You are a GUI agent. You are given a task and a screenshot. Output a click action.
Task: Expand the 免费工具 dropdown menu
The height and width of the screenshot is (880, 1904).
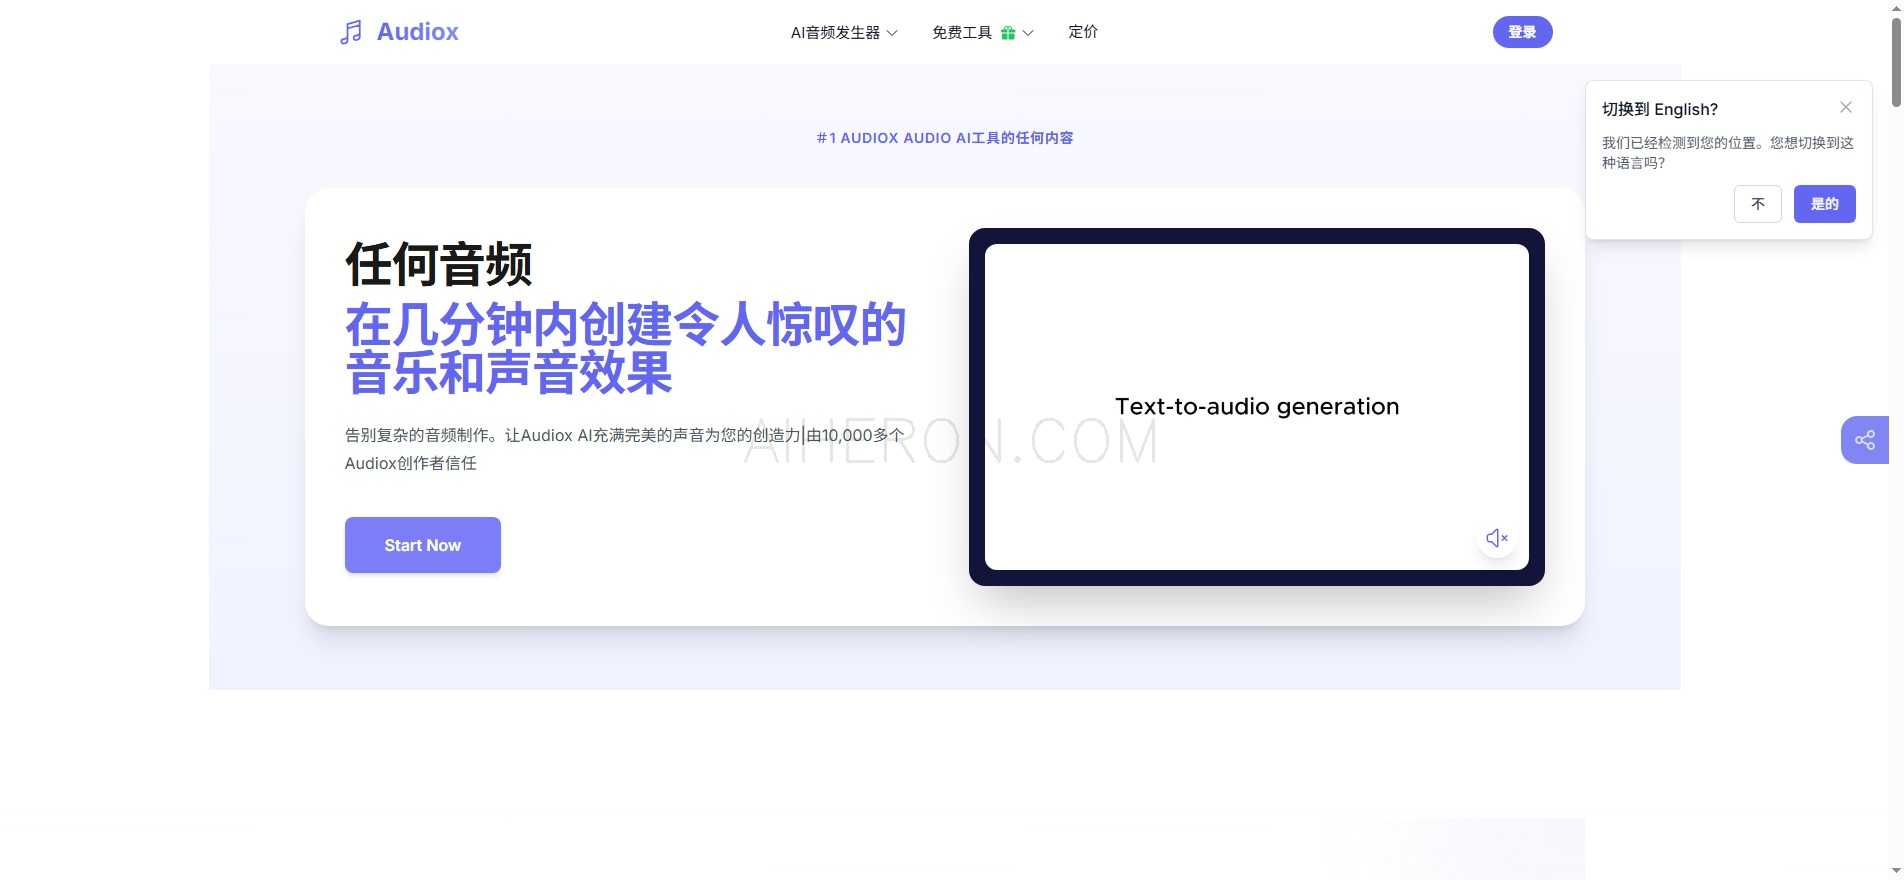click(982, 32)
